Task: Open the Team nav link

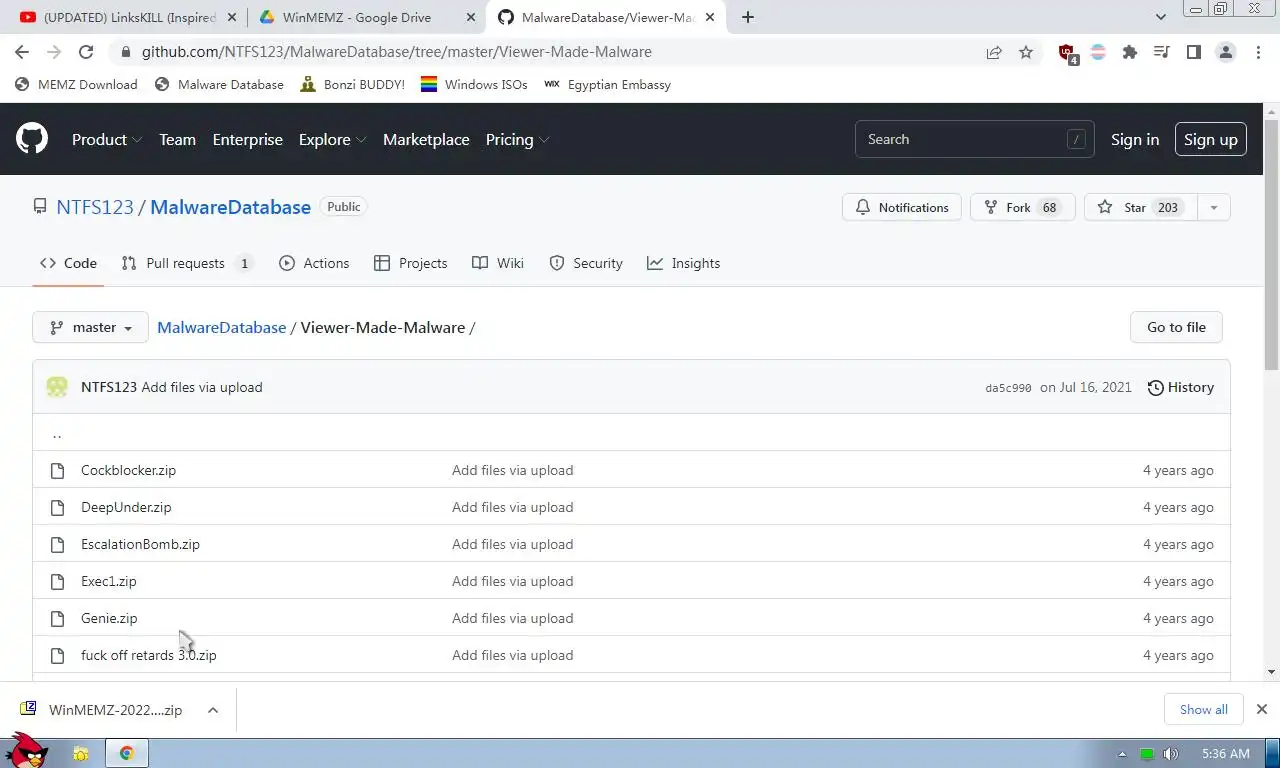Action: [x=177, y=139]
